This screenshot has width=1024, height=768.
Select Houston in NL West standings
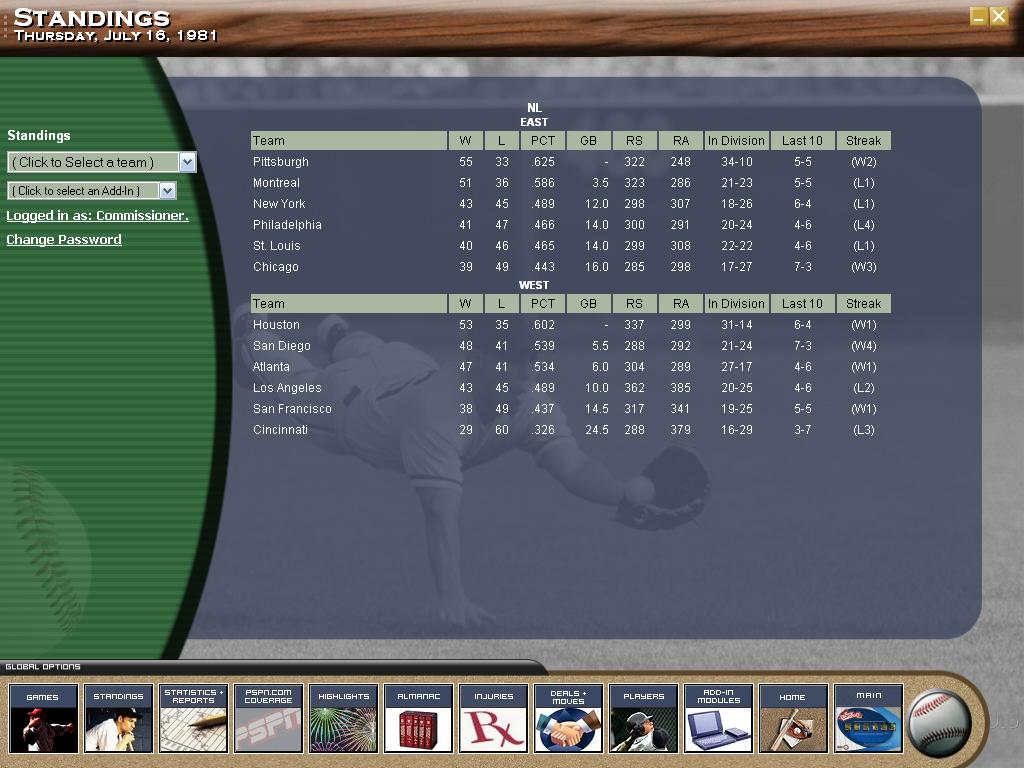coord(276,325)
